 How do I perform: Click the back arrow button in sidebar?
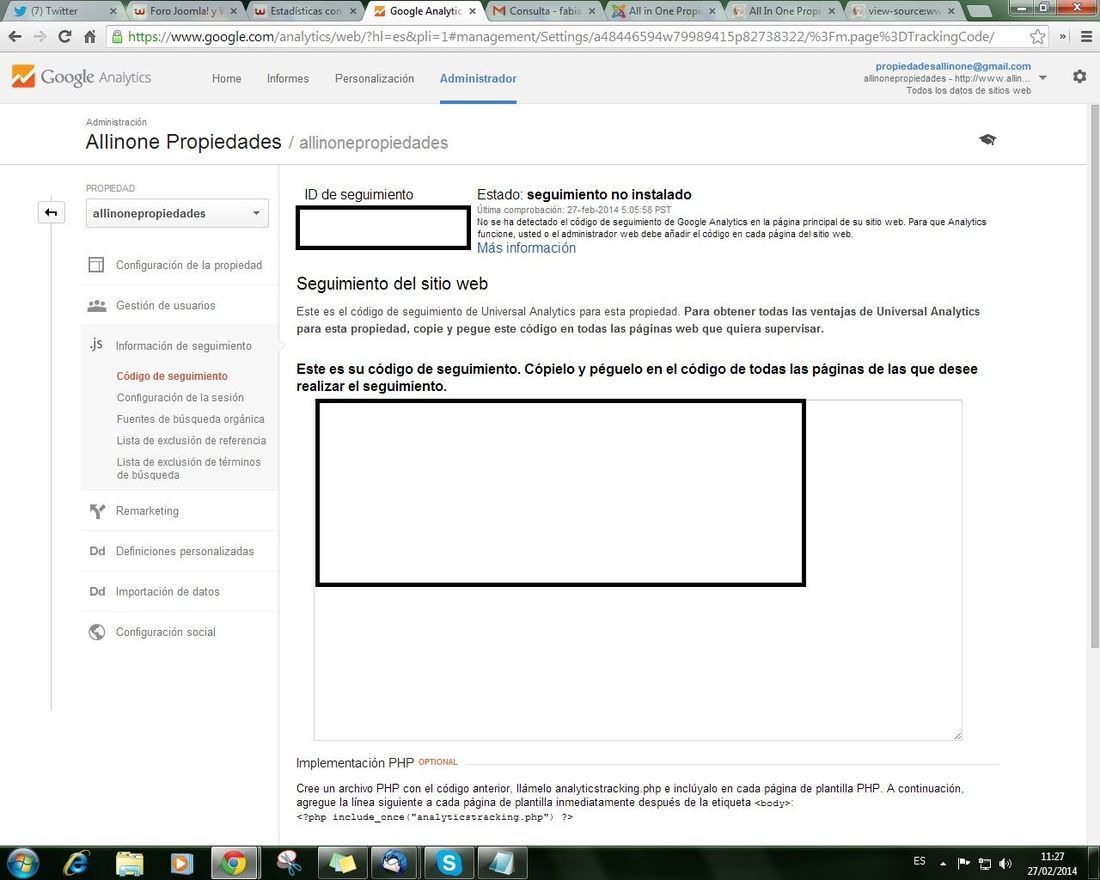click(51, 212)
